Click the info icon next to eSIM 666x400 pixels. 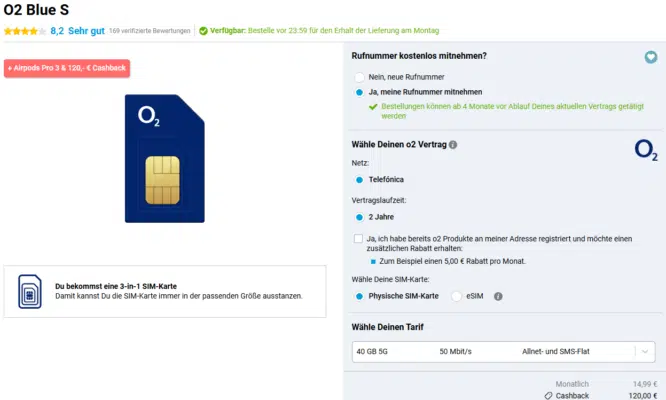coord(498,296)
